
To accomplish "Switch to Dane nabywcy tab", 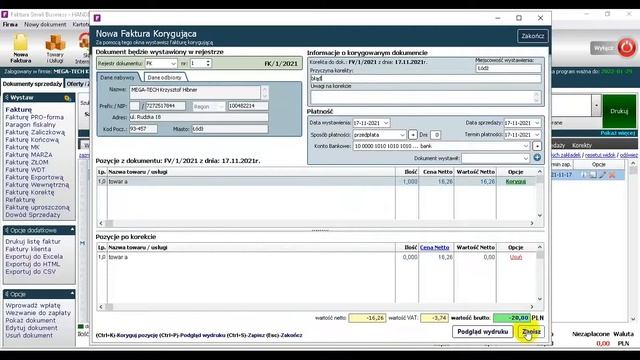I will tap(117, 77).
